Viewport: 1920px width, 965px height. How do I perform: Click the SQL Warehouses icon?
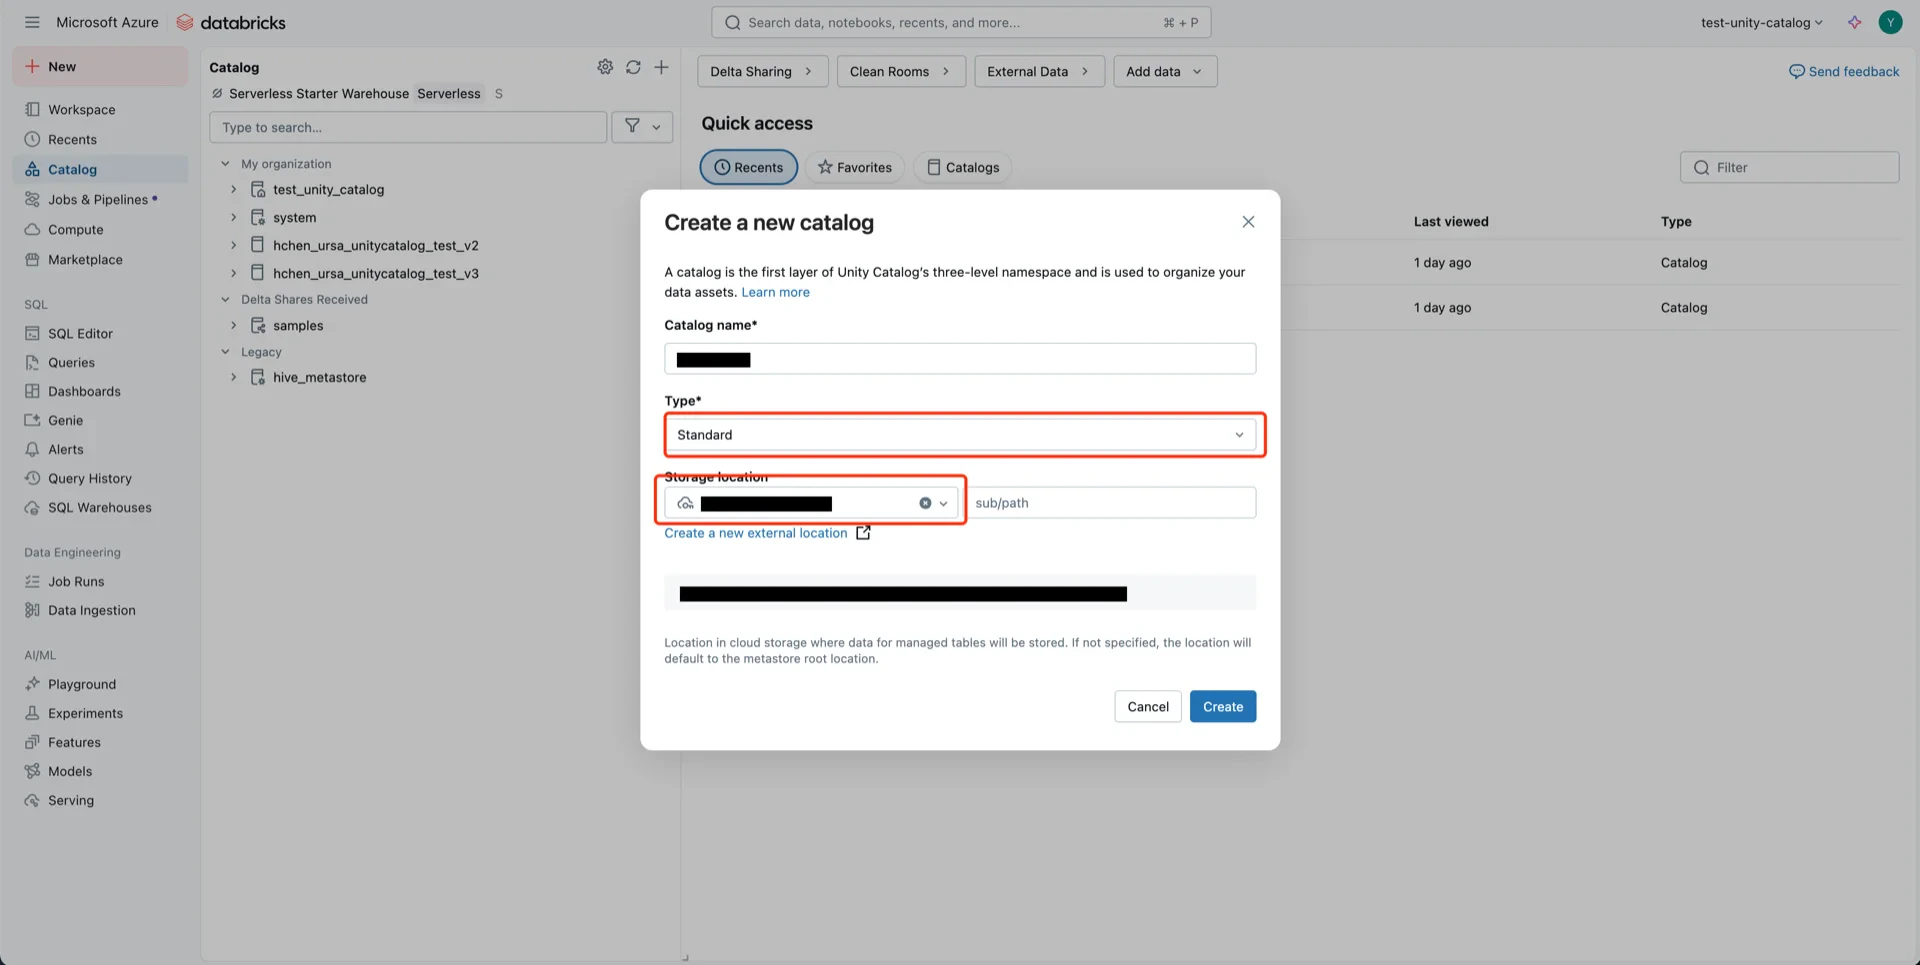coord(32,507)
